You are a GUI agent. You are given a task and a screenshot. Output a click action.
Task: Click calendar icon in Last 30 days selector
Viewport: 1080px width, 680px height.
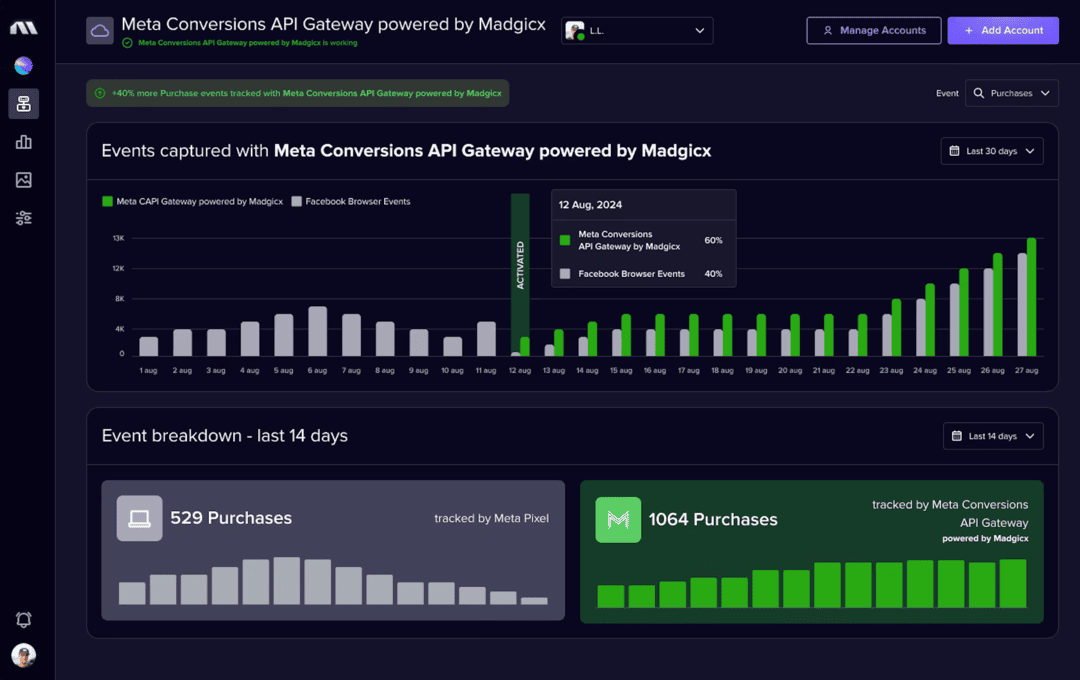[x=954, y=151]
